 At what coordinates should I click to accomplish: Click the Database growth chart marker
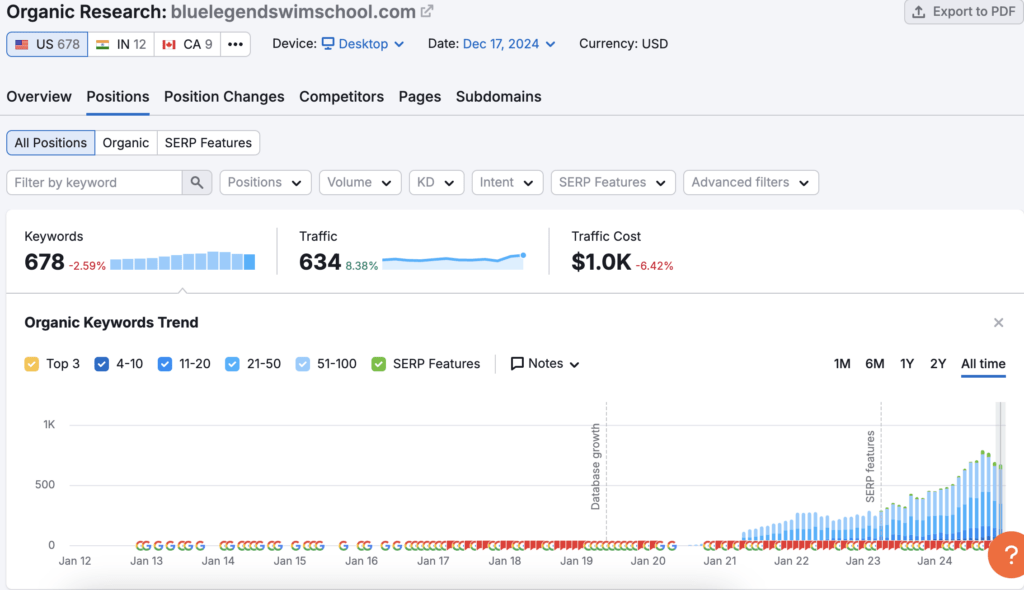tap(596, 467)
